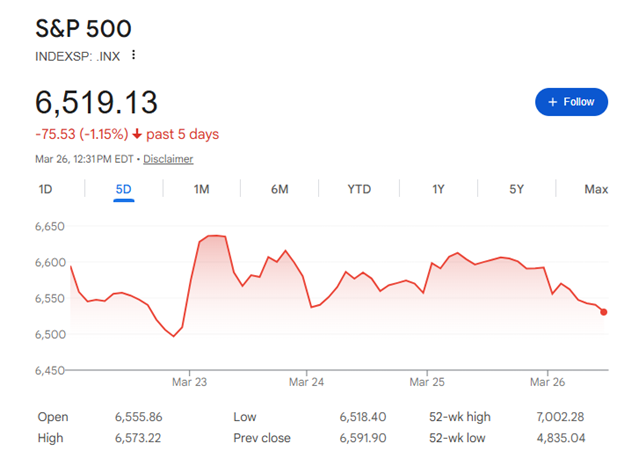Click the Mar 23 date label on chart
Viewport: 624px width, 458px height.
pyautogui.click(x=189, y=382)
